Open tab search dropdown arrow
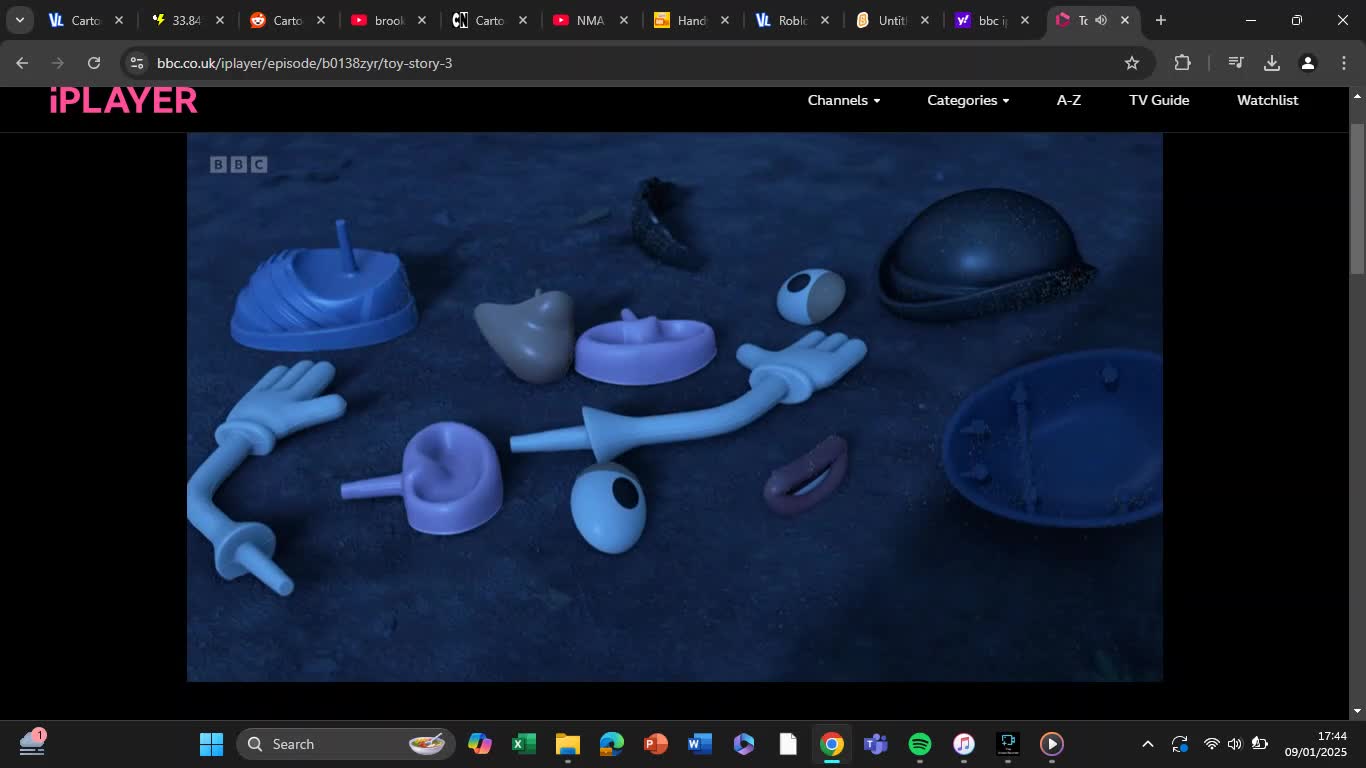The width and height of the screenshot is (1366, 768). click(x=19, y=20)
